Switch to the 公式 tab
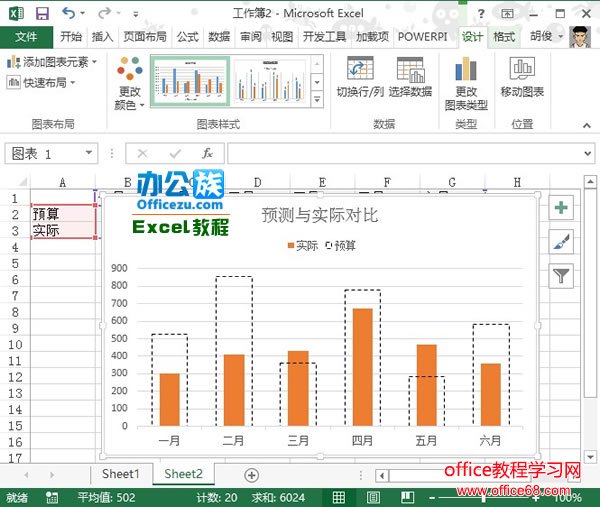Screen dimensions: 600x507 pyautogui.click(x=188, y=37)
